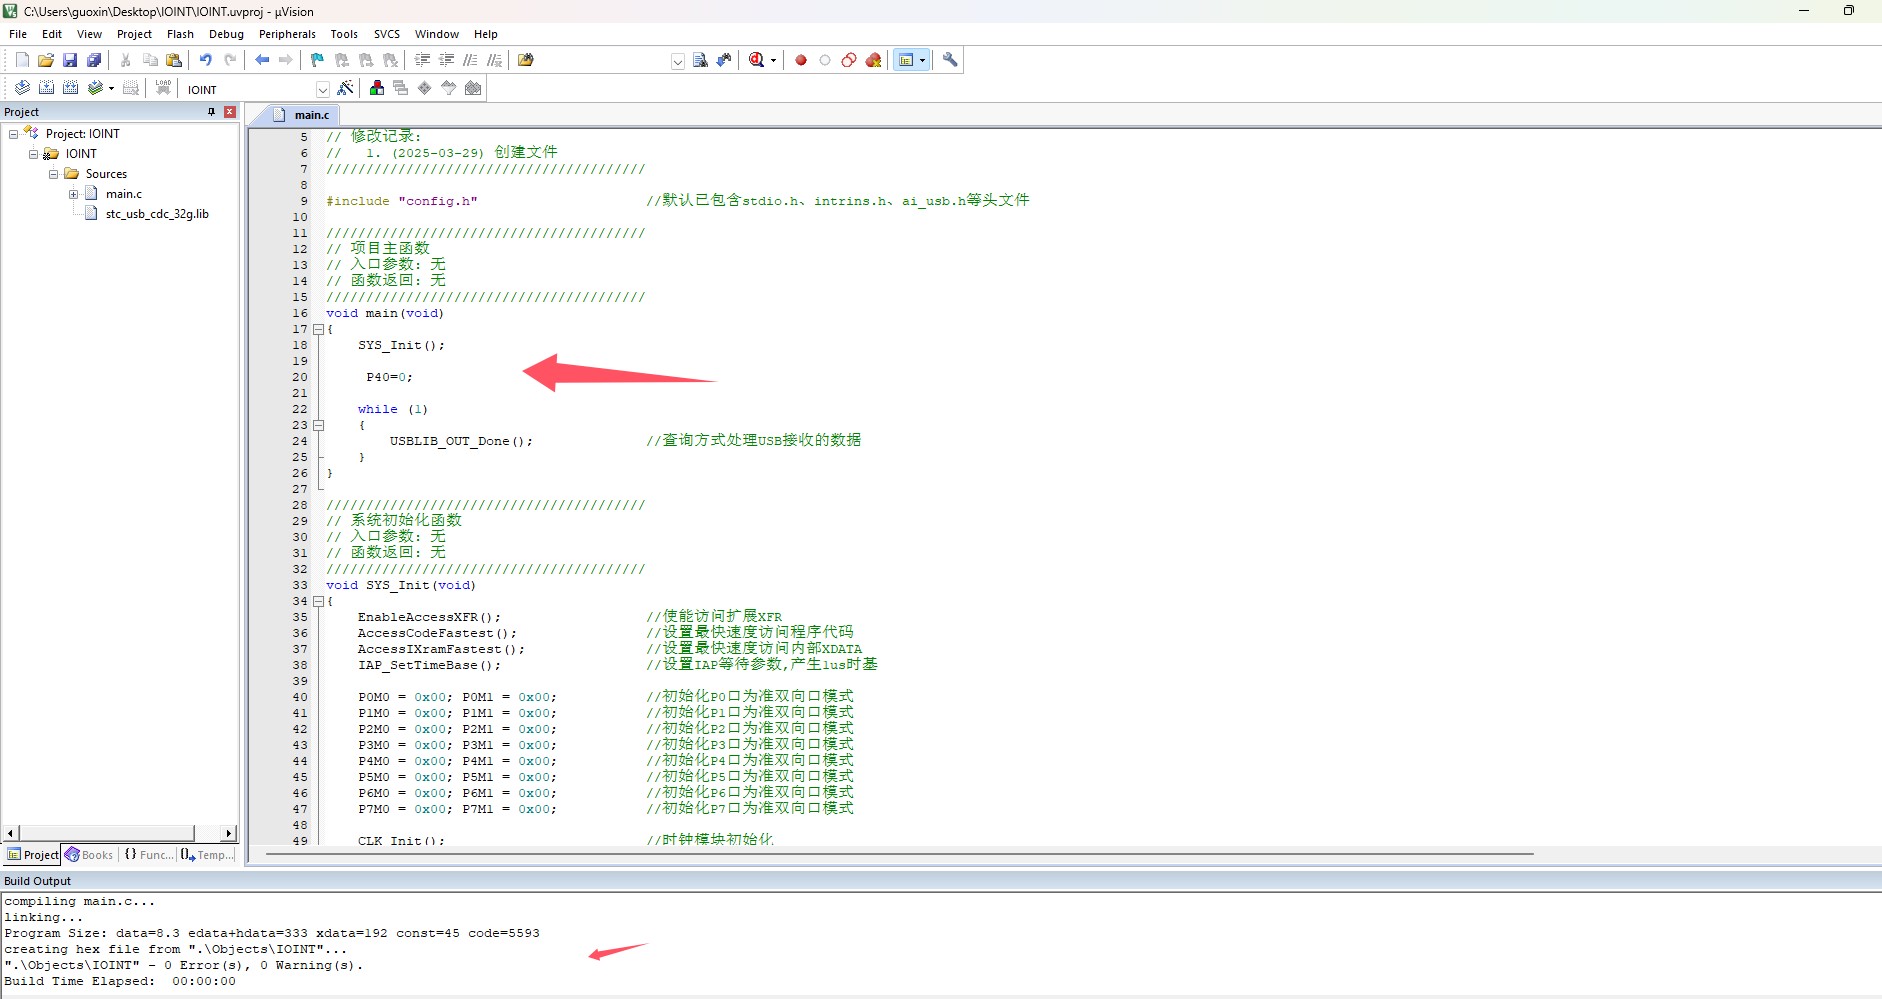Viewport: 1882px width, 999px height.
Task: Build target toolbar icon
Action: [x=46, y=88]
